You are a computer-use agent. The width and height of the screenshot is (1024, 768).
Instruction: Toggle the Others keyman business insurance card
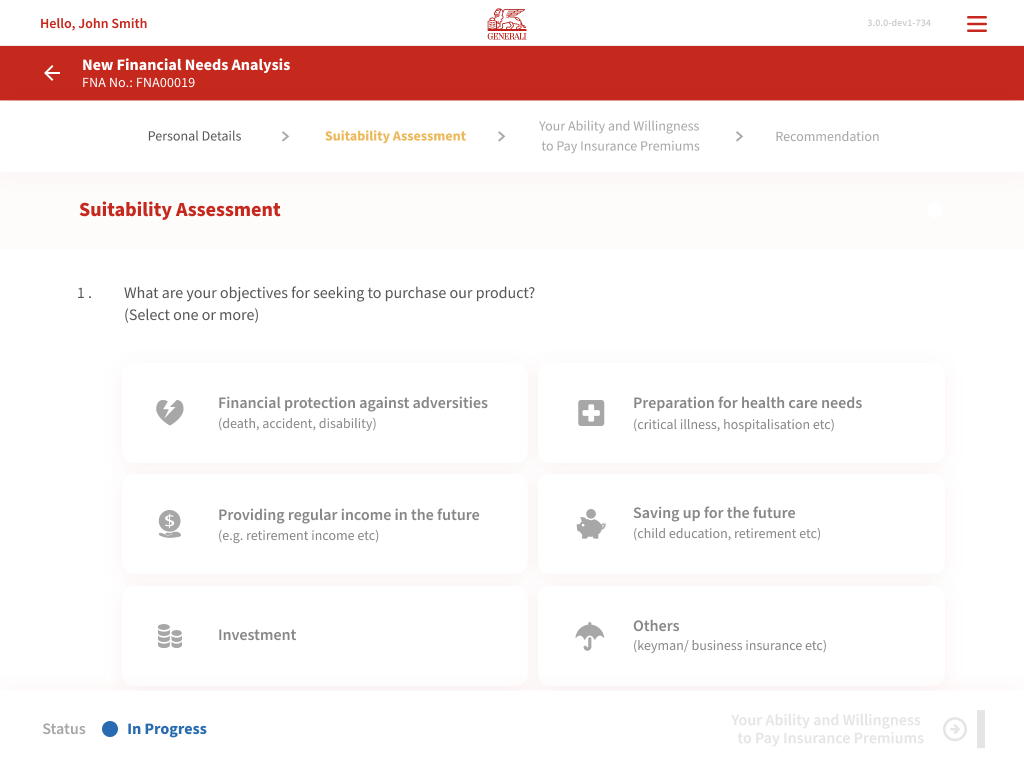pyautogui.click(x=741, y=635)
